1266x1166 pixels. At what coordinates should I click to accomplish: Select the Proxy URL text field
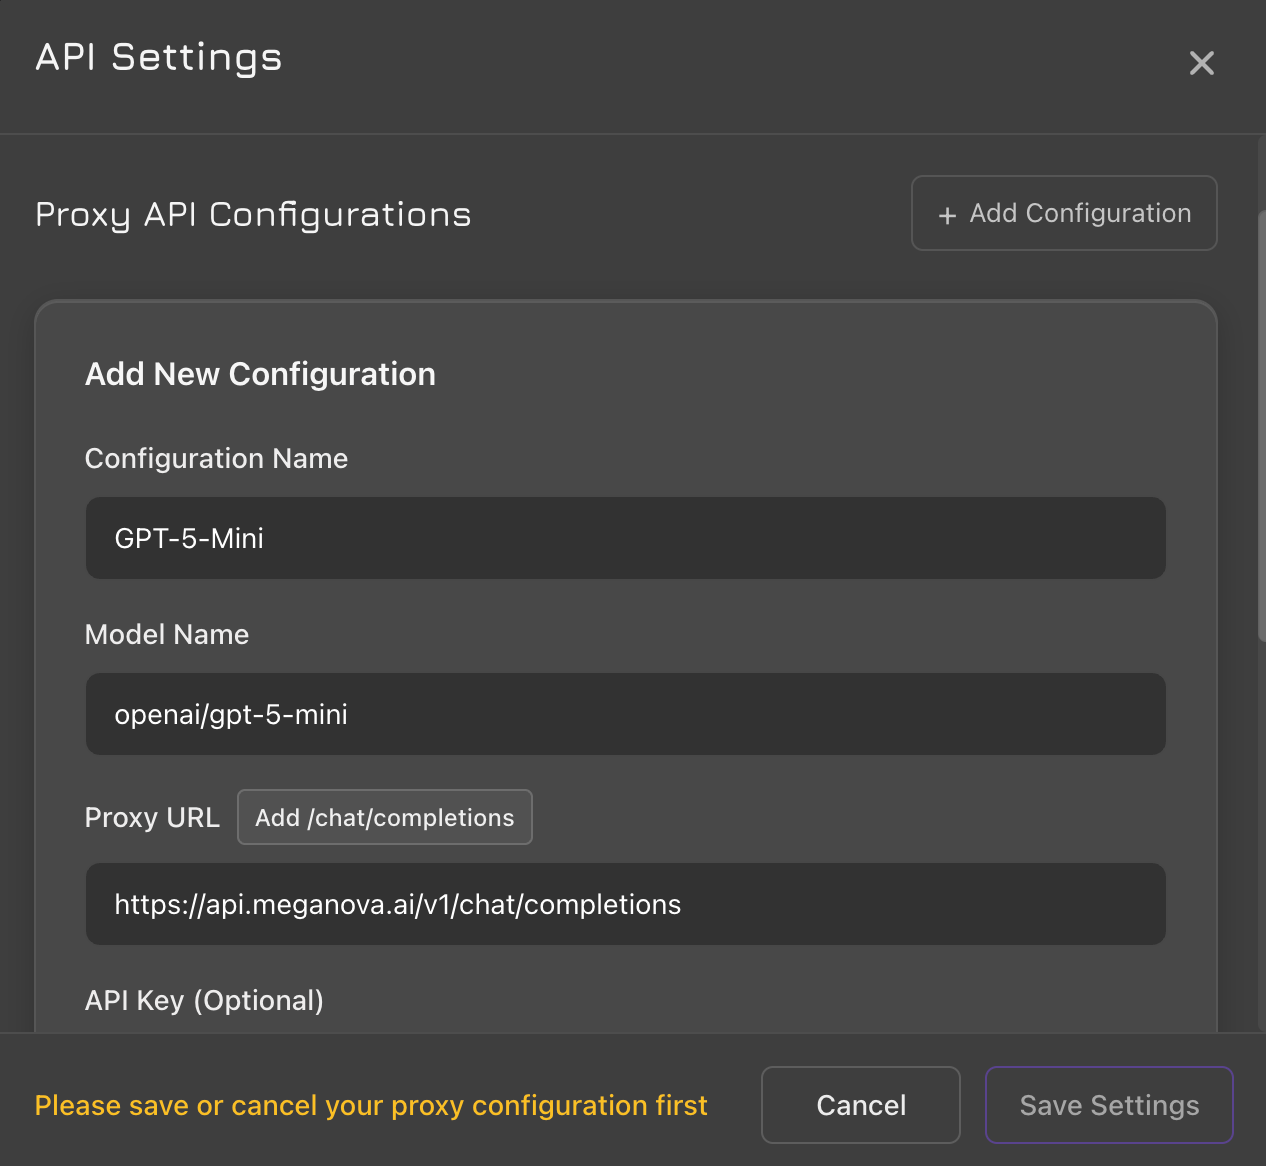pyautogui.click(x=625, y=904)
